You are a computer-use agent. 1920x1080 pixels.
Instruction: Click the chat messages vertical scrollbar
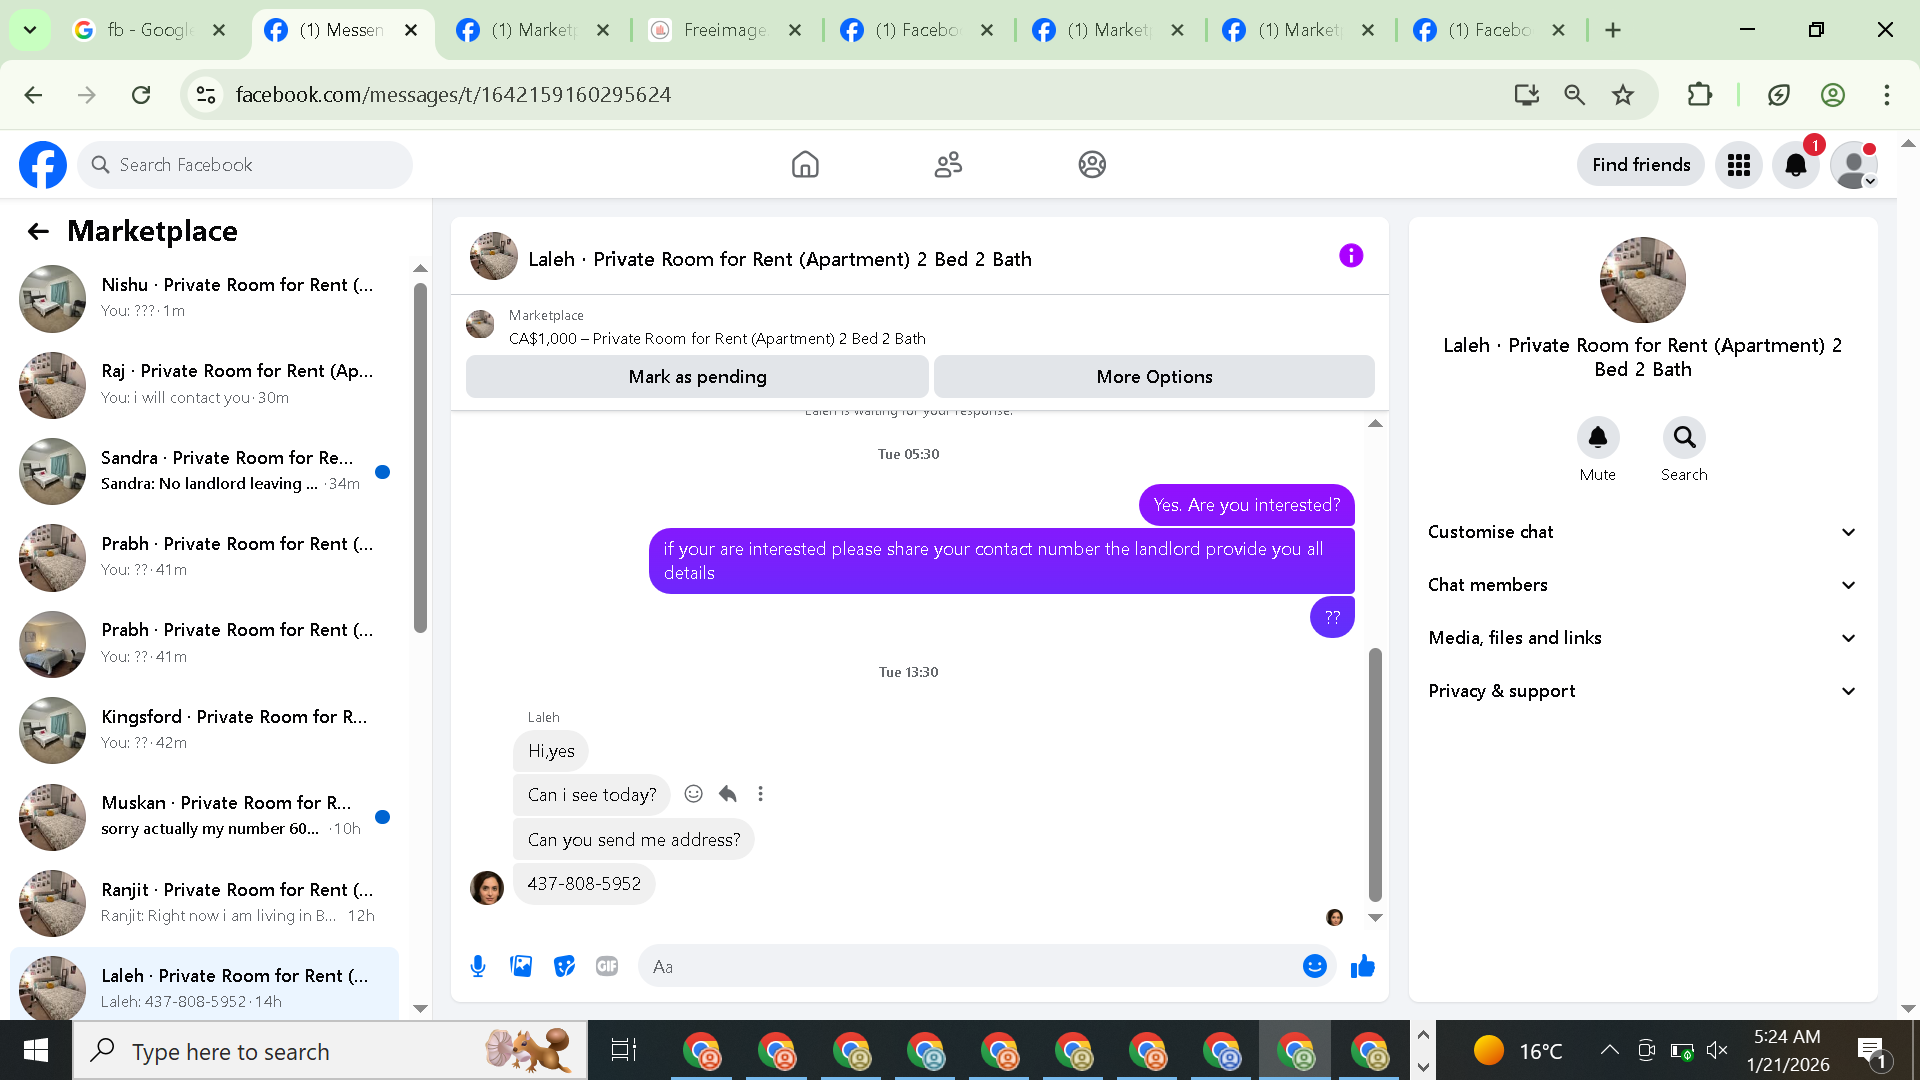click(x=1375, y=774)
